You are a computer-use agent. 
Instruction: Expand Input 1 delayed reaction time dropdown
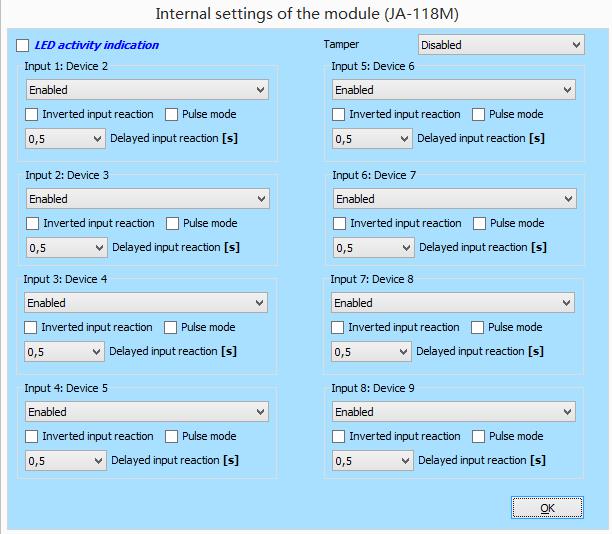pos(65,139)
